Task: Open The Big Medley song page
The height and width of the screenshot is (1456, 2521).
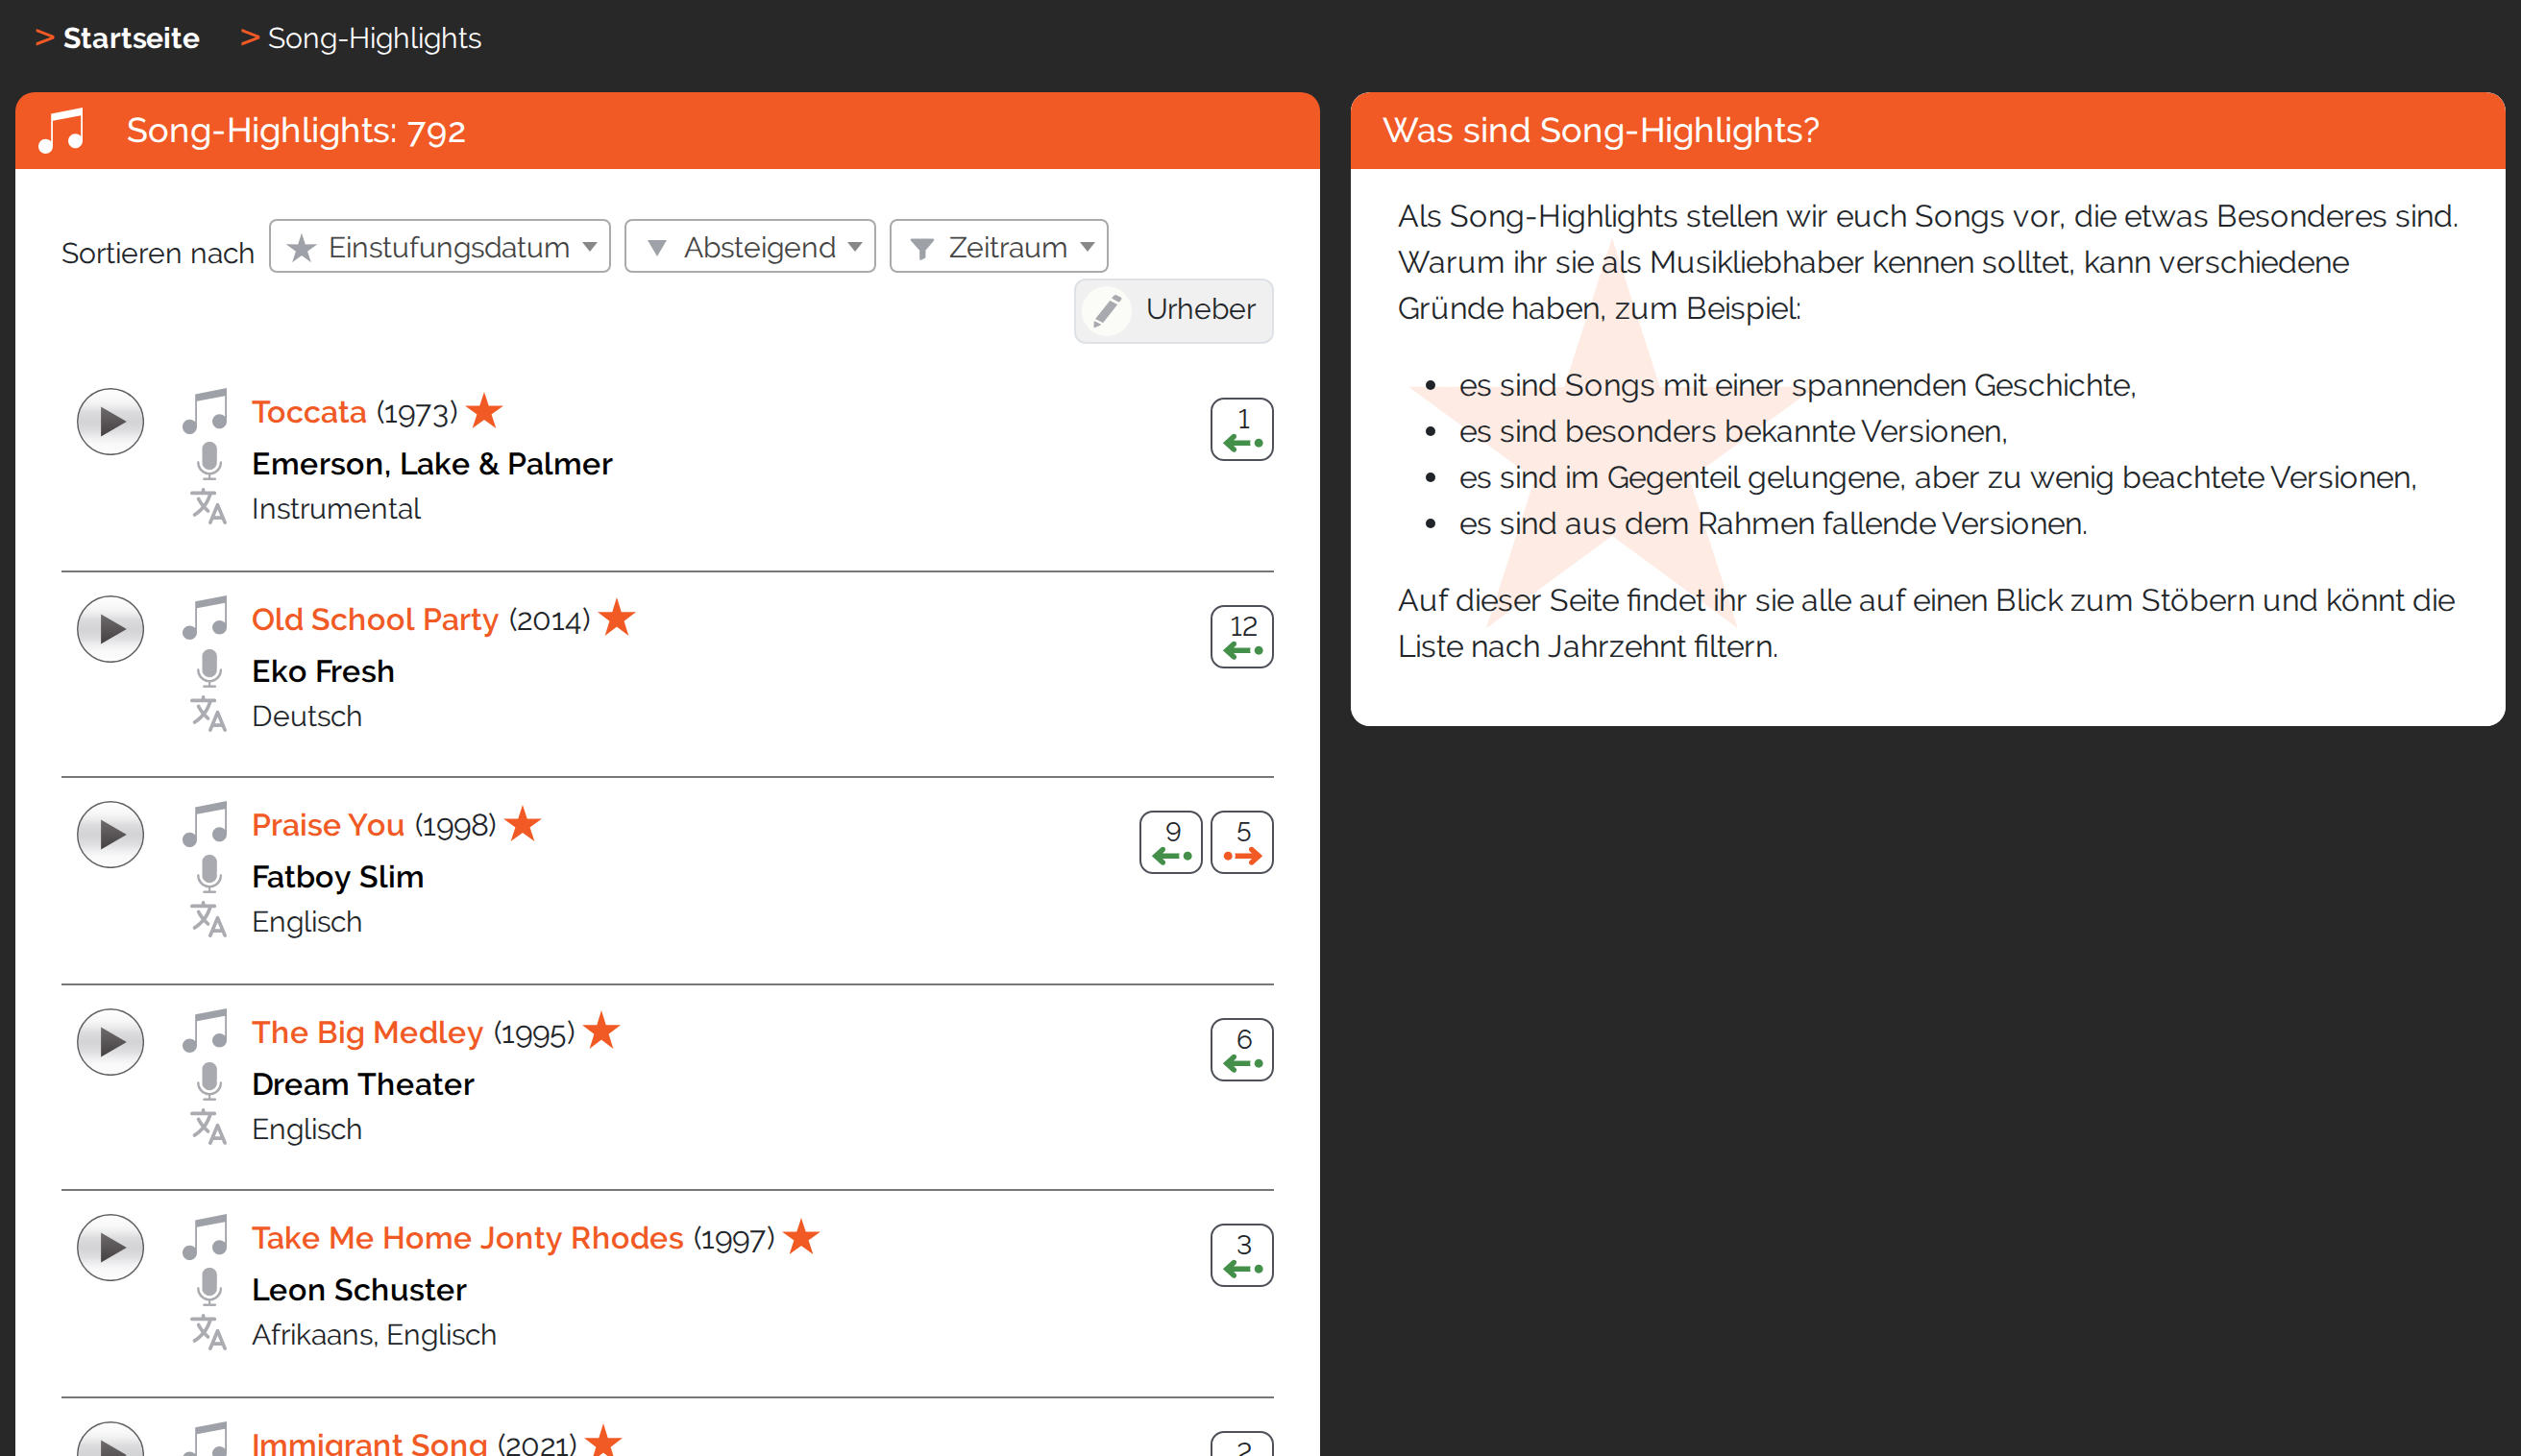Action: point(367,1032)
